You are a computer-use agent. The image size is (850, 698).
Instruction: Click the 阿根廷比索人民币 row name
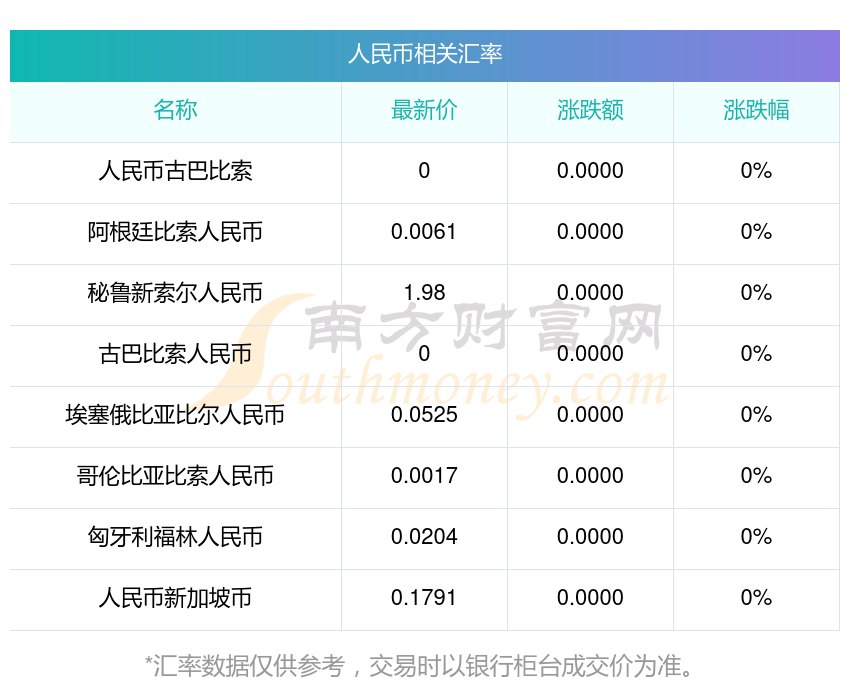pos(175,232)
